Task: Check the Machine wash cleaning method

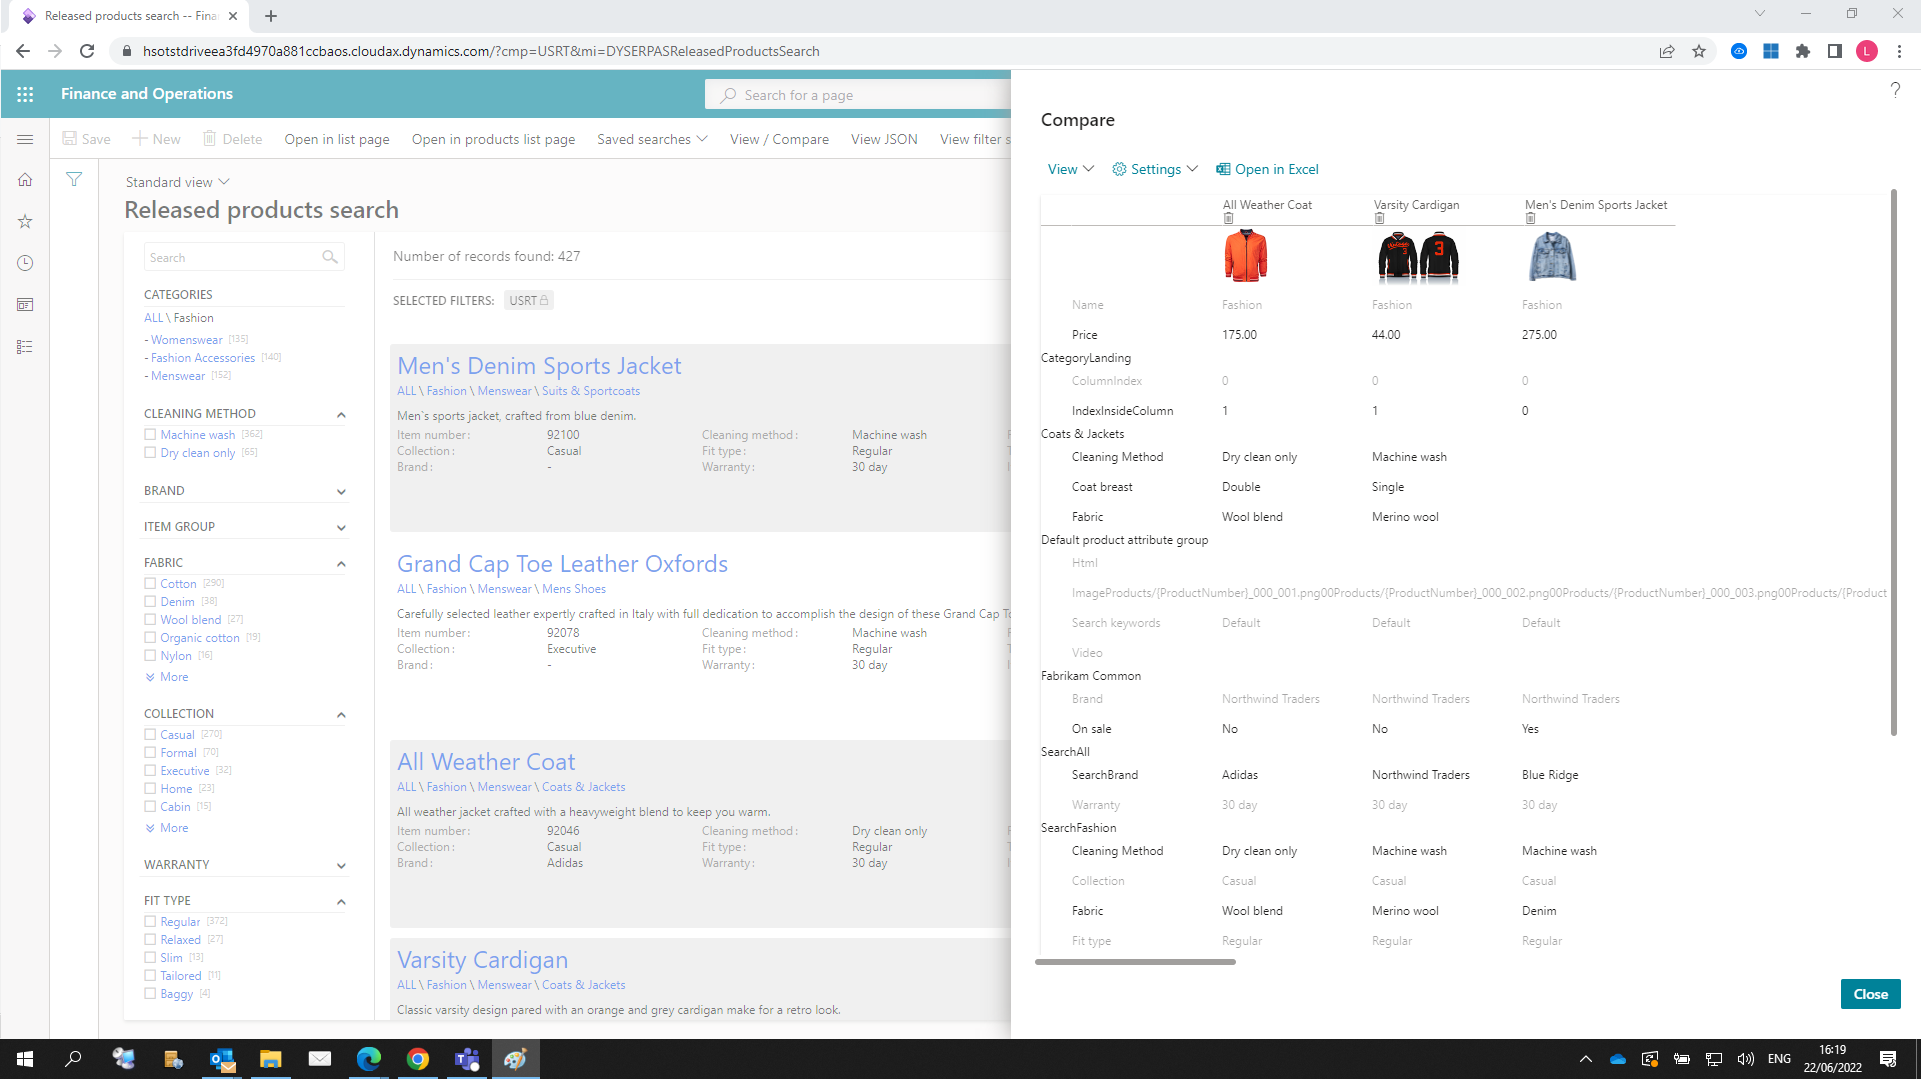Action: point(150,435)
